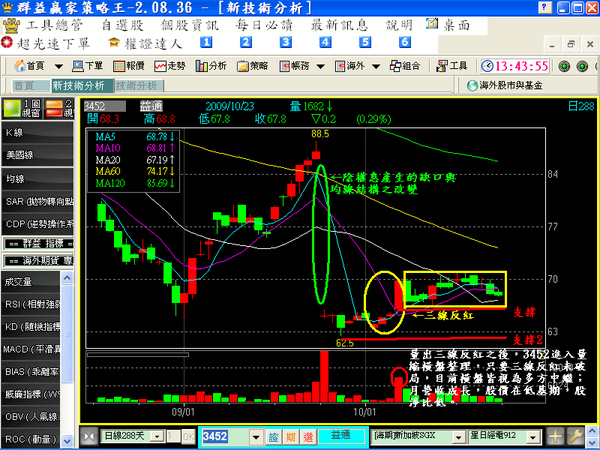Image resolution: width=600 pixels, height=450 pixels.
Task: Open the 報價 quotes toolbar button
Action: click(129, 66)
